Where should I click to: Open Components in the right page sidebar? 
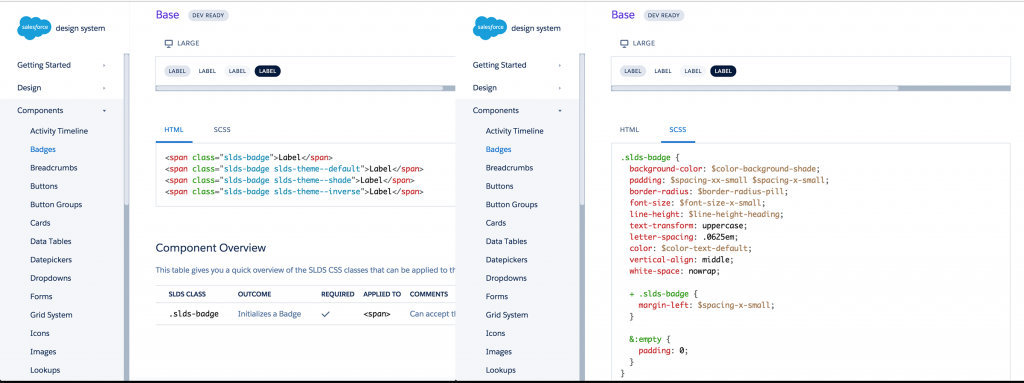(496, 110)
